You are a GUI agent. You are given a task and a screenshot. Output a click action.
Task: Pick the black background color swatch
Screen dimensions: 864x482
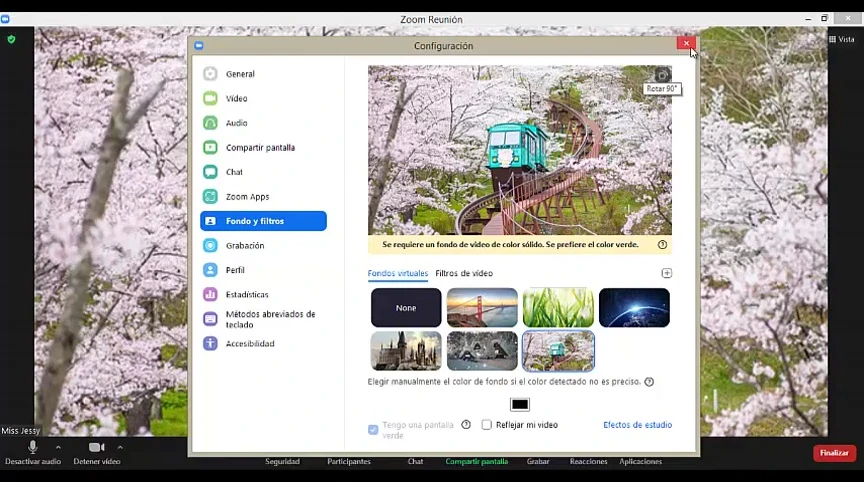pyautogui.click(x=520, y=404)
